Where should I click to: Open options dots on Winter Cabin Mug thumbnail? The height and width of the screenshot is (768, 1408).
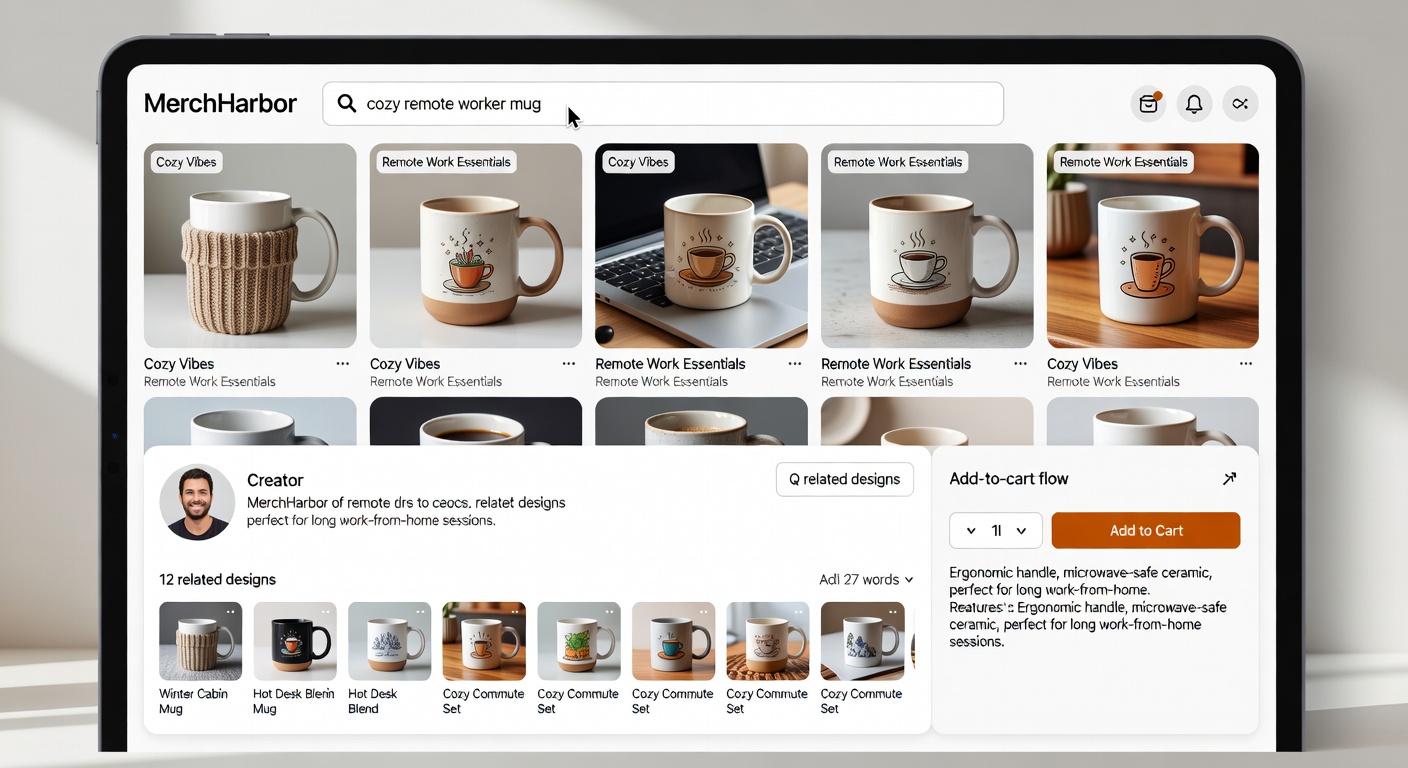coord(231,611)
